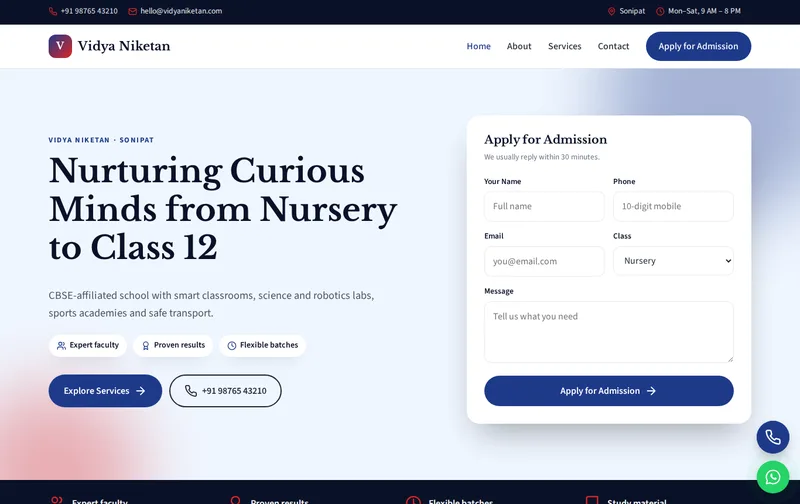Focus the Full name input field

(x=544, y=206)
